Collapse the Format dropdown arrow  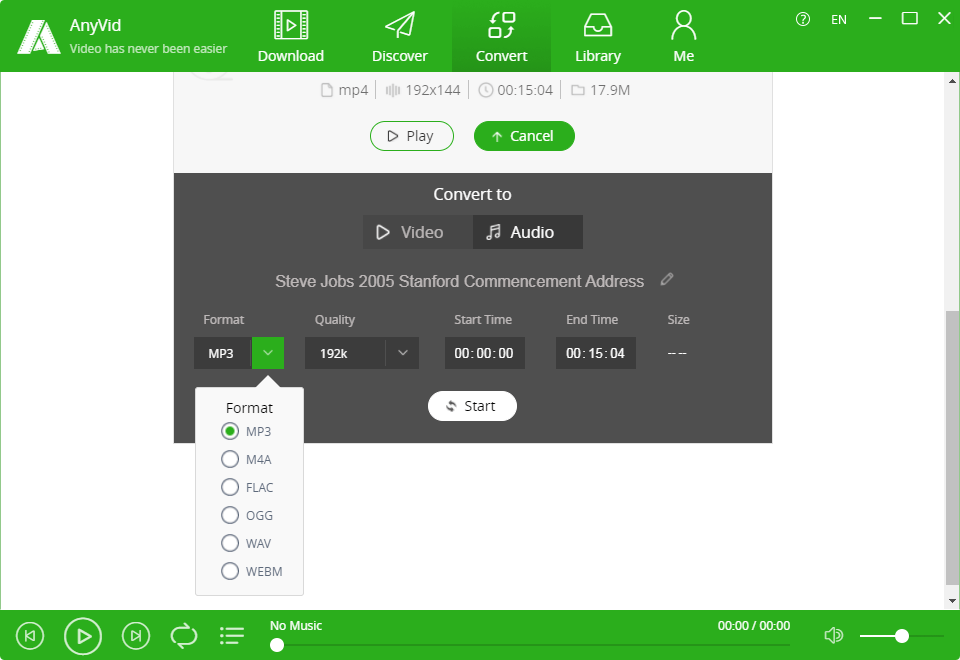[x=268, y=353]
